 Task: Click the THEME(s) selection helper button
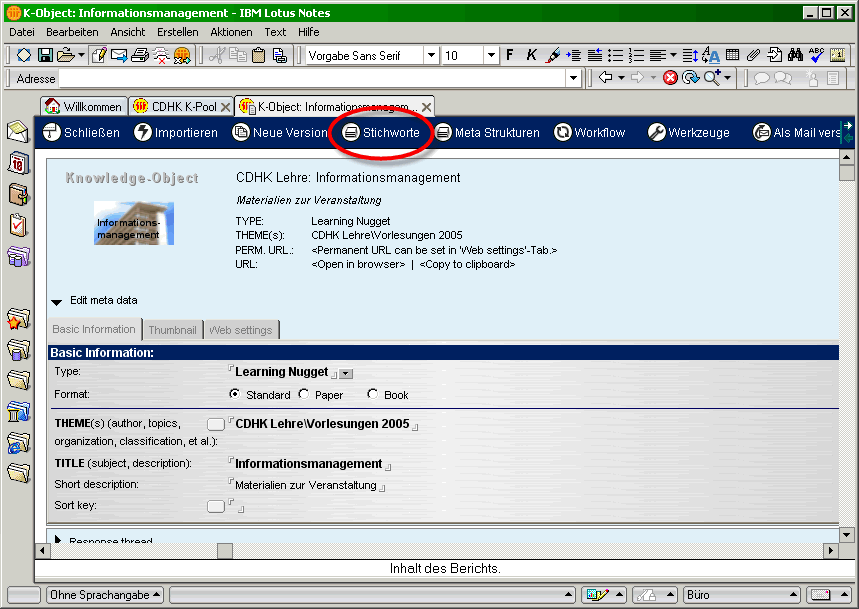(216, 424)
